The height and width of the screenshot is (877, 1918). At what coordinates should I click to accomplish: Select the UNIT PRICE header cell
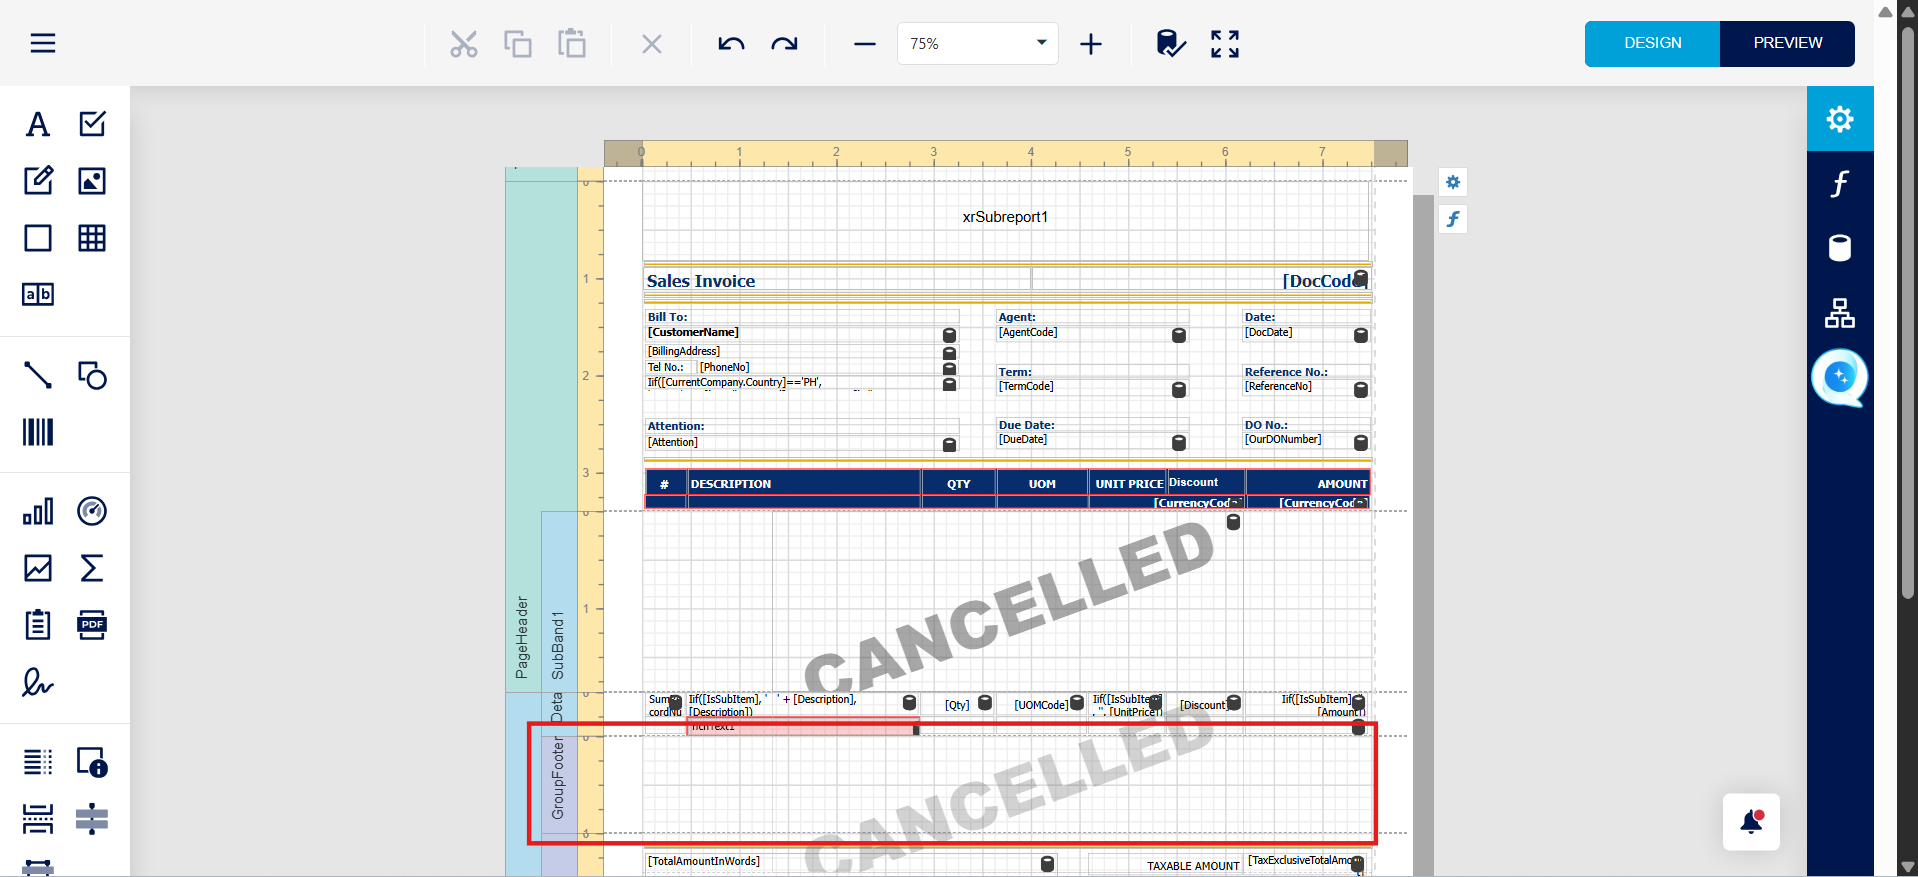(1128, 484)
